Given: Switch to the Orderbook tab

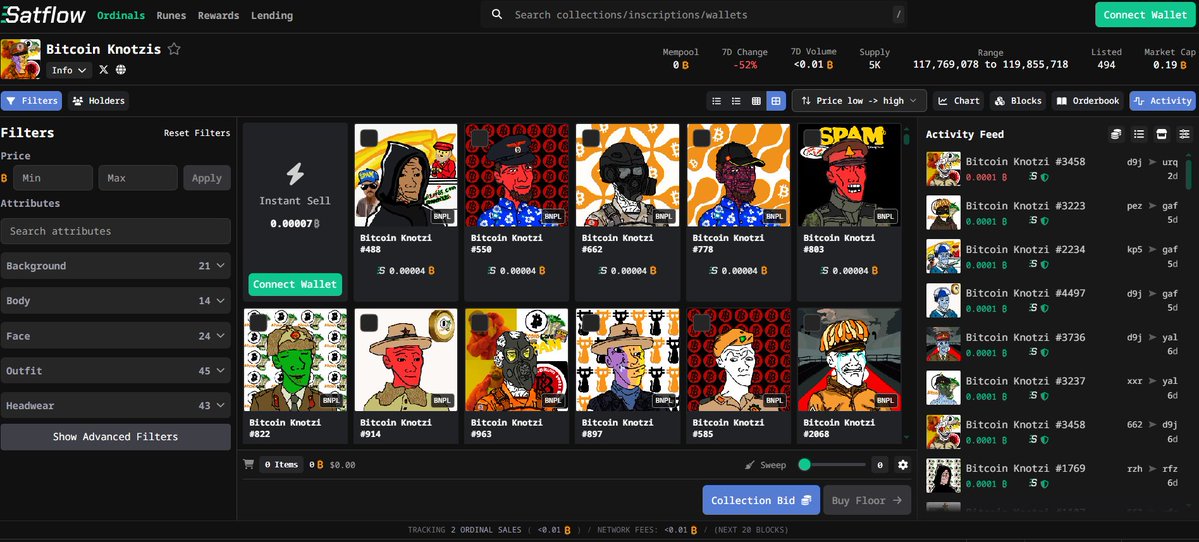Looking at the screenshot, I should 1088,101.
